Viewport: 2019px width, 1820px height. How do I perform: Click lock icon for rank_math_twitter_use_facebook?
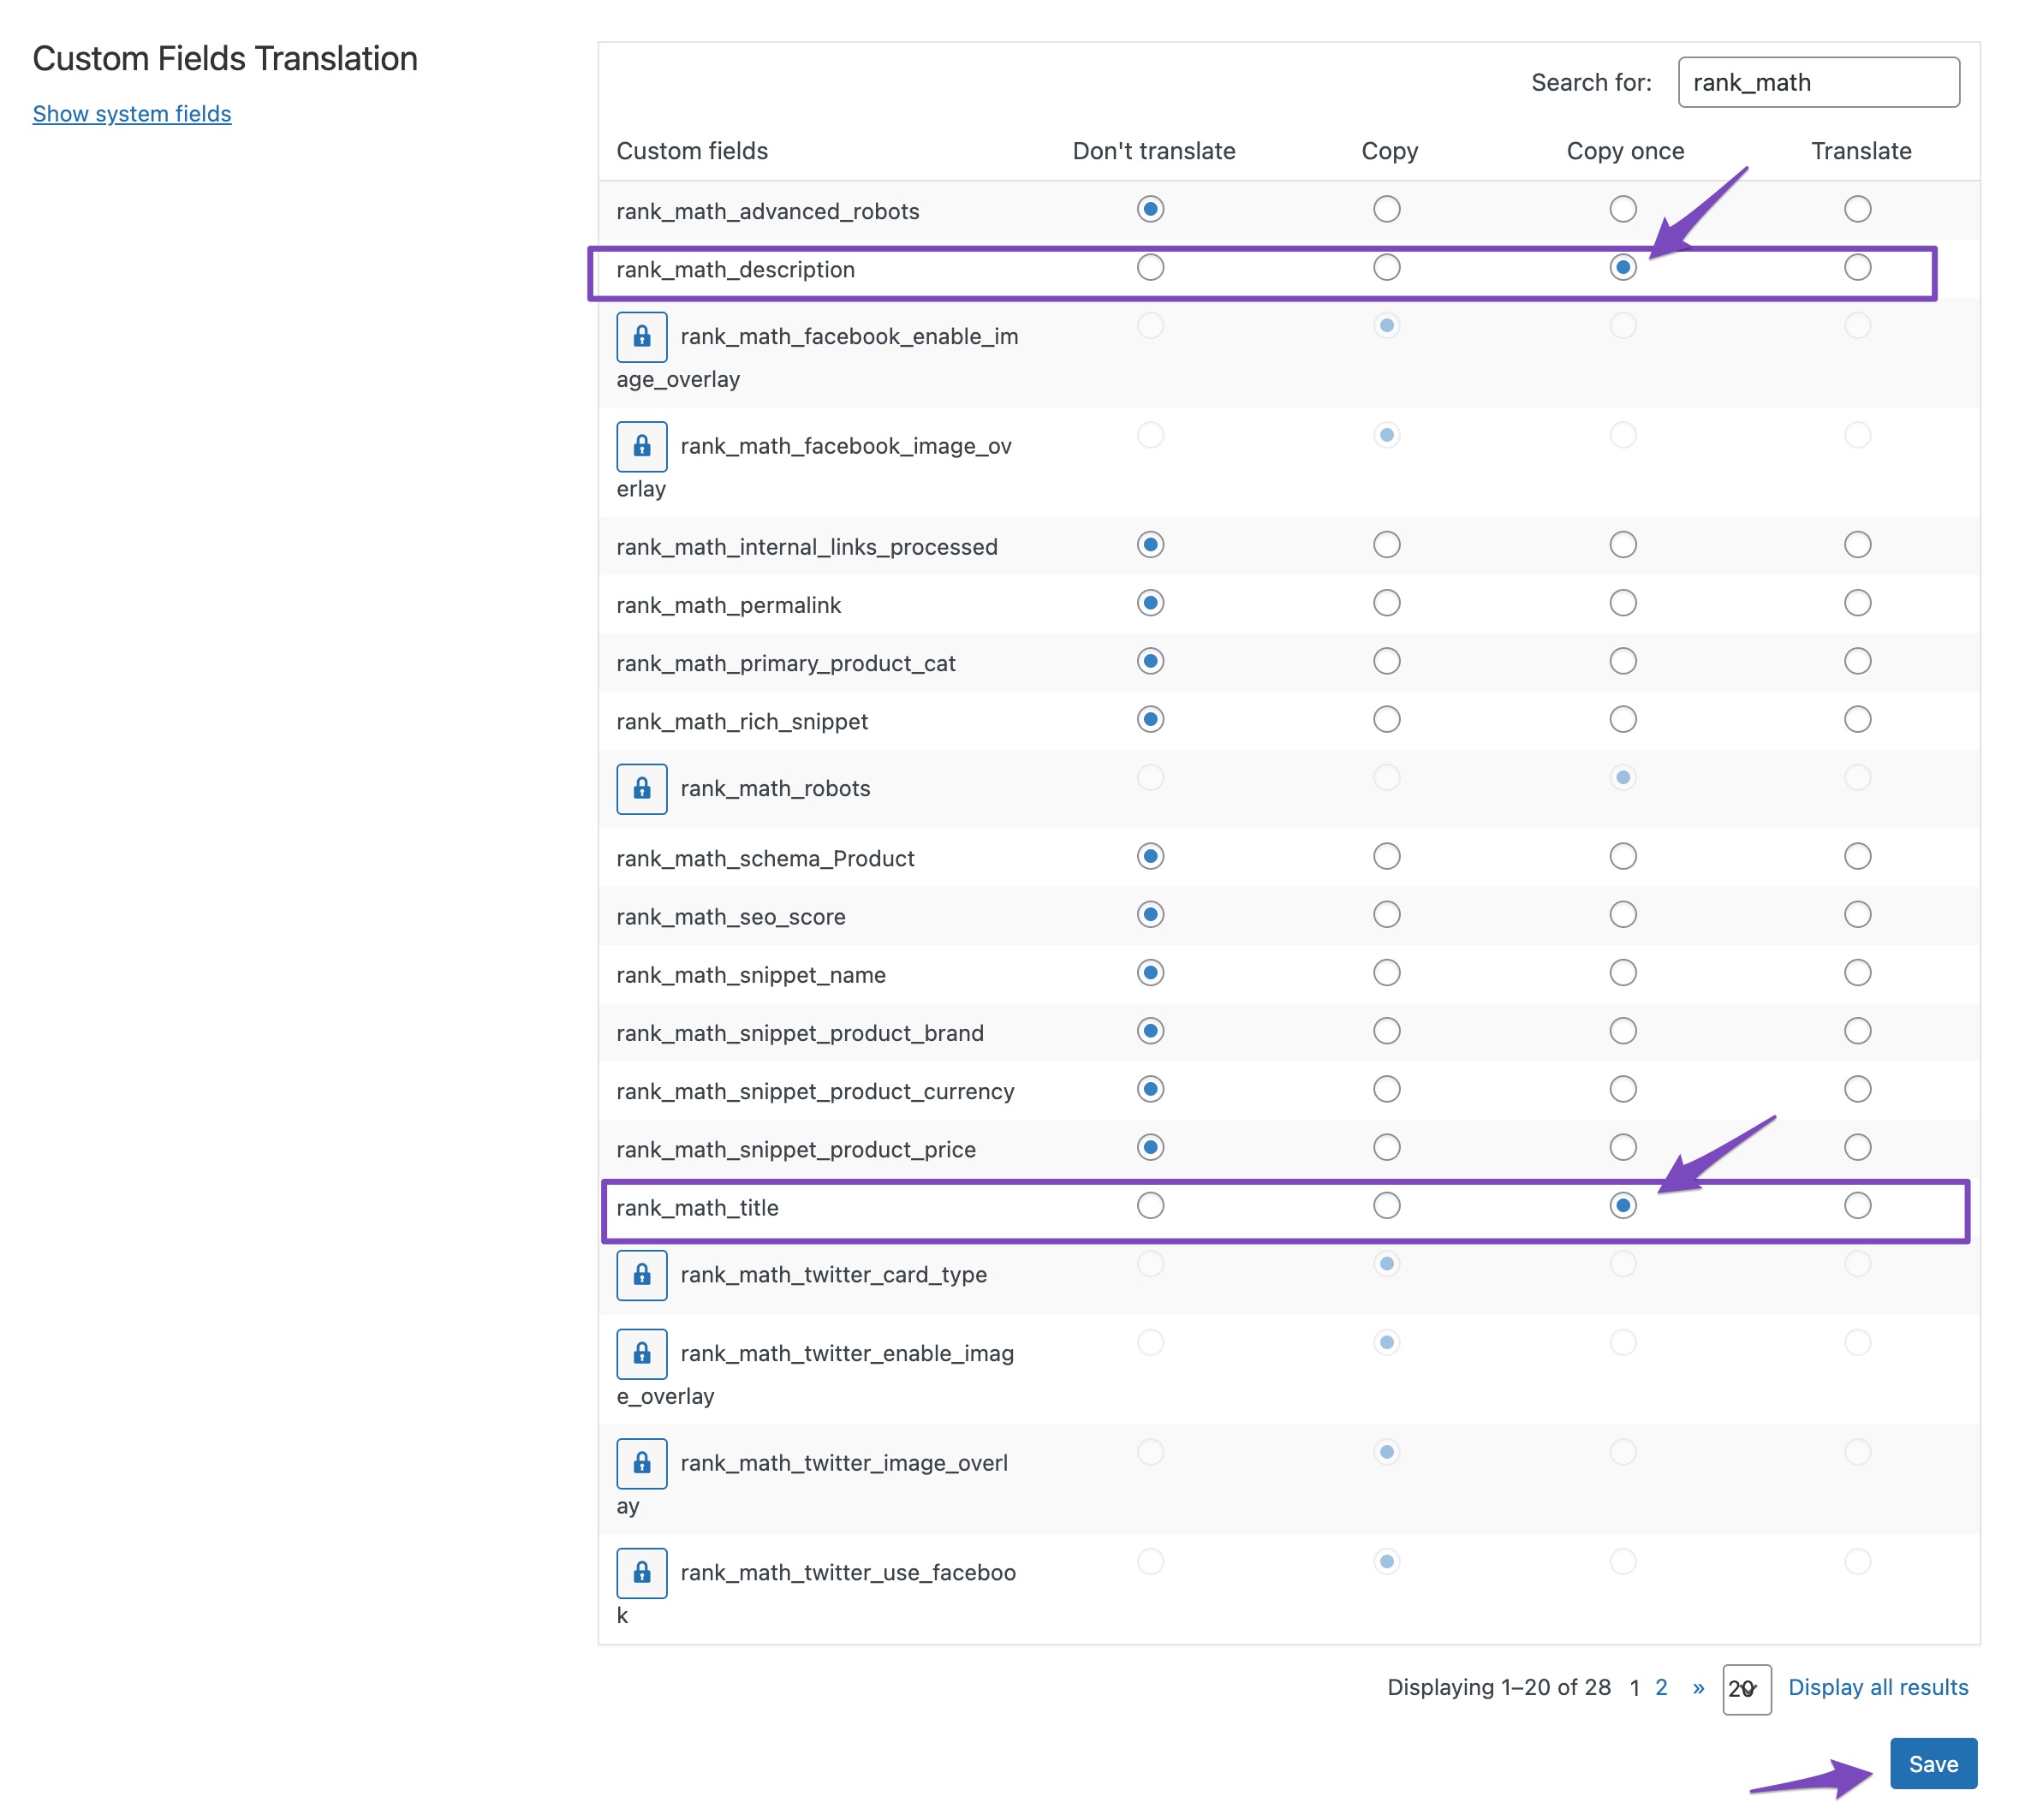click(x=641, y=1574)
